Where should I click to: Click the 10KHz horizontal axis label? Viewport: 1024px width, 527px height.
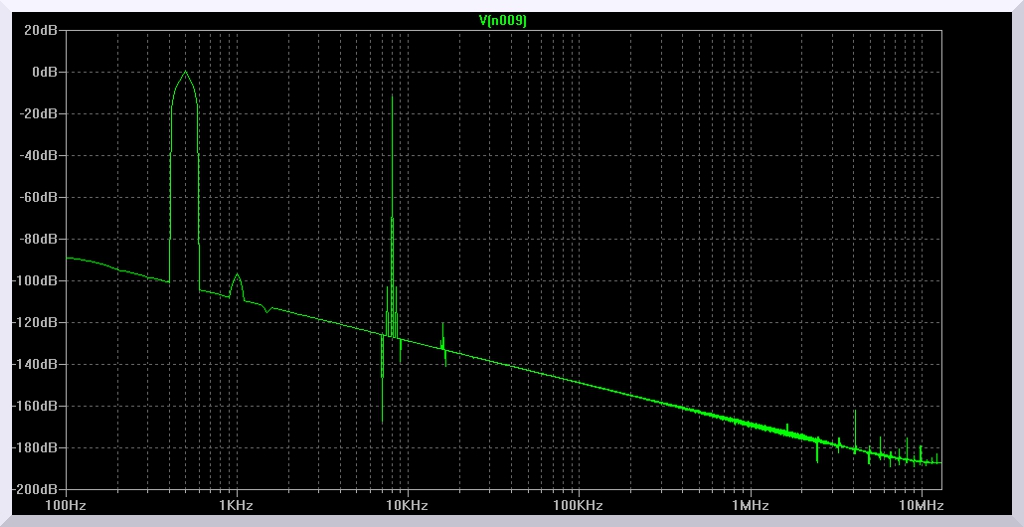[x=408, y=506]
